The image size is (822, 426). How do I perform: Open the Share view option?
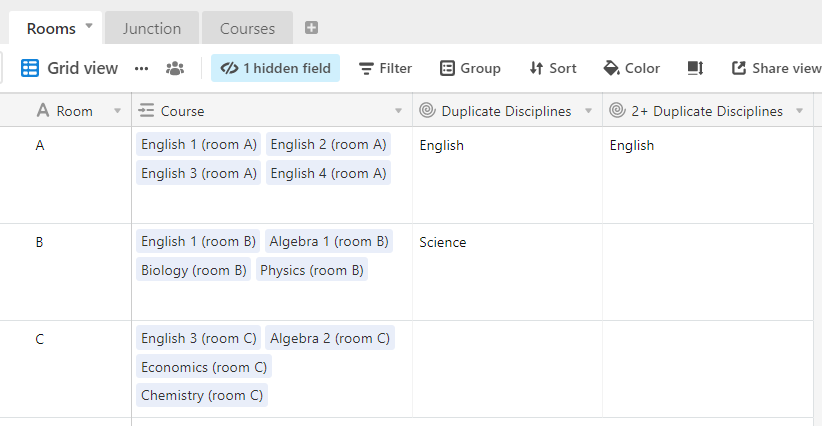click(x=776, y=68)
